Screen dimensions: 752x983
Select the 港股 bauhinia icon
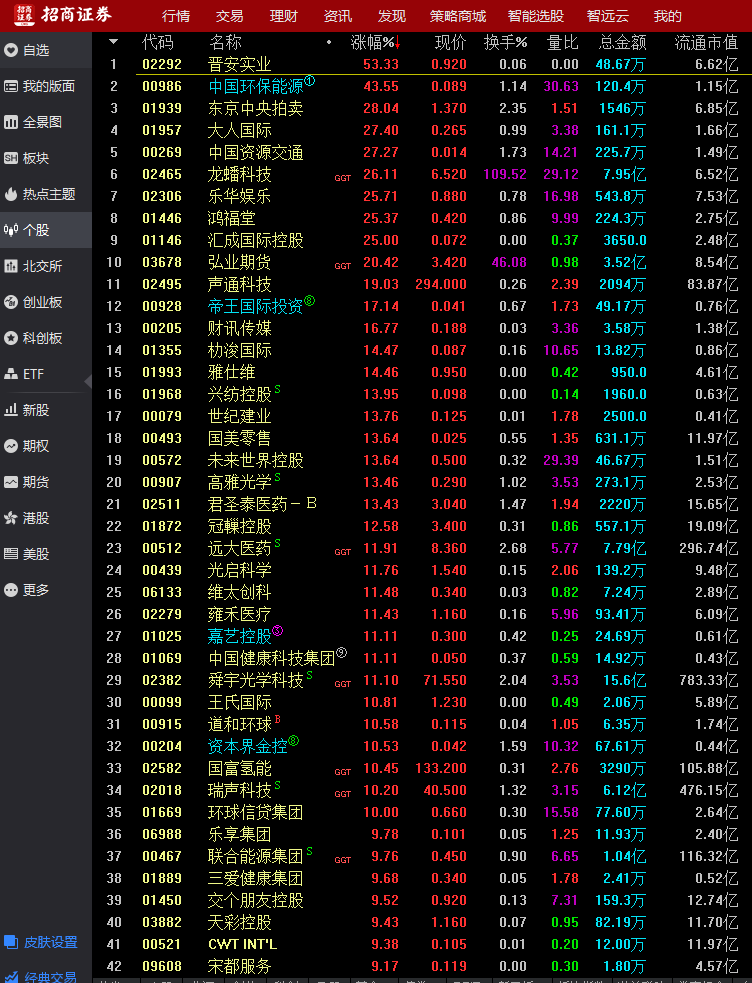point(11,518)
